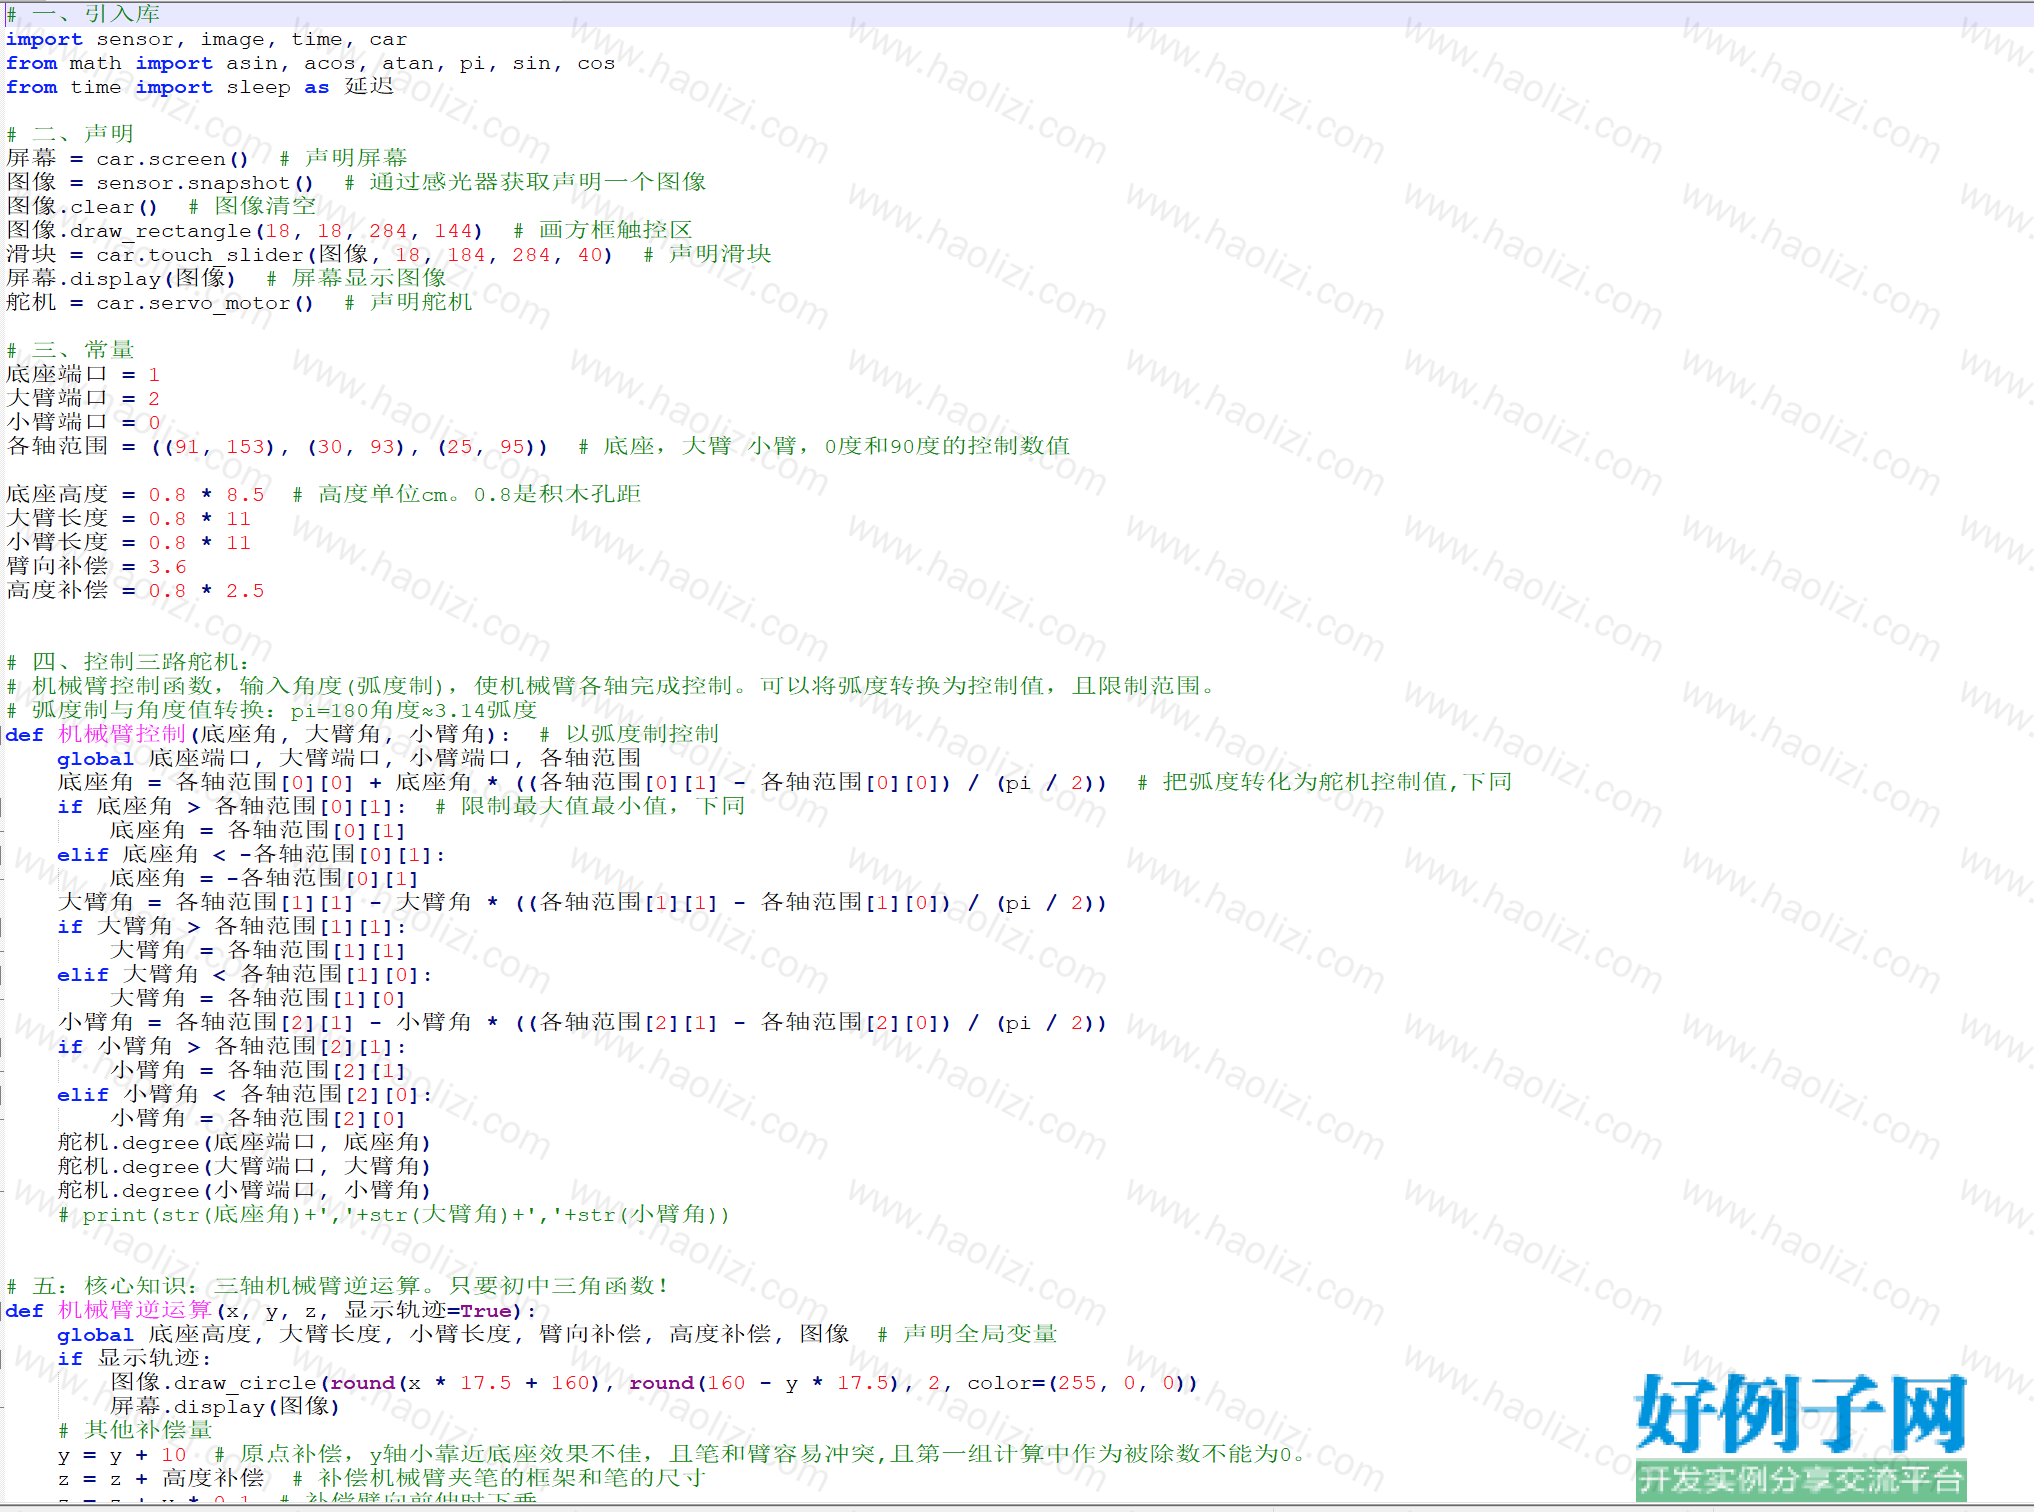Image resolution: width=2034 pixels, height=1512 pixels.
Task: Click the line '底座高度 = 0.8 * 8.5'
Action: [135, 494]
